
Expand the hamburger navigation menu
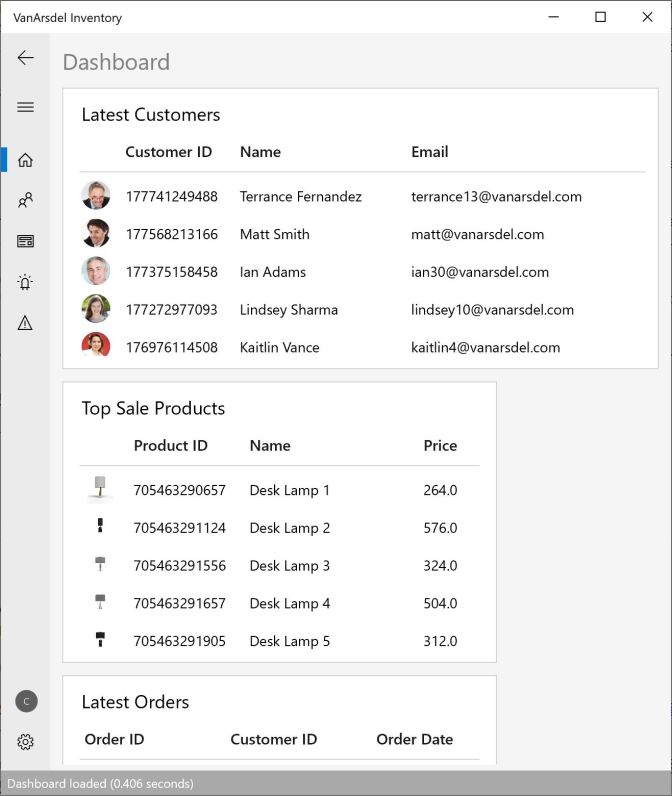click(x=26, y=107)
